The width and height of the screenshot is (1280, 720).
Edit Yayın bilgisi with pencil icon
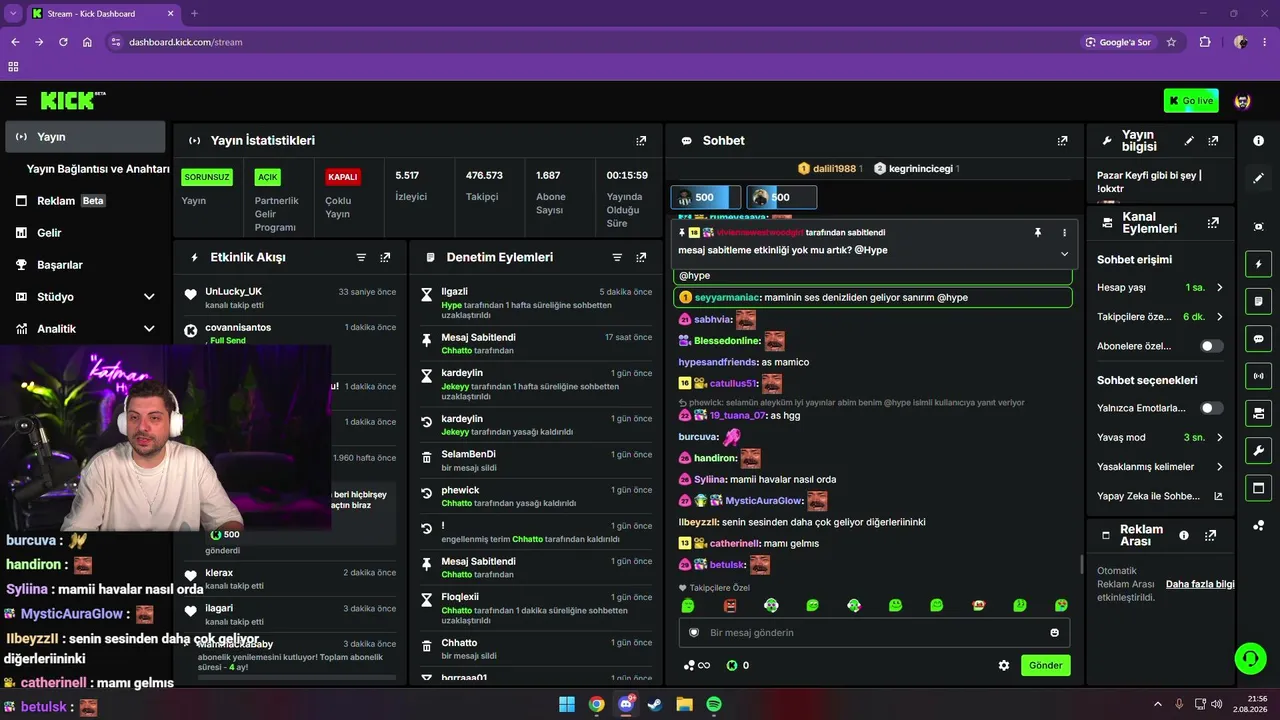click(1189, 141)
